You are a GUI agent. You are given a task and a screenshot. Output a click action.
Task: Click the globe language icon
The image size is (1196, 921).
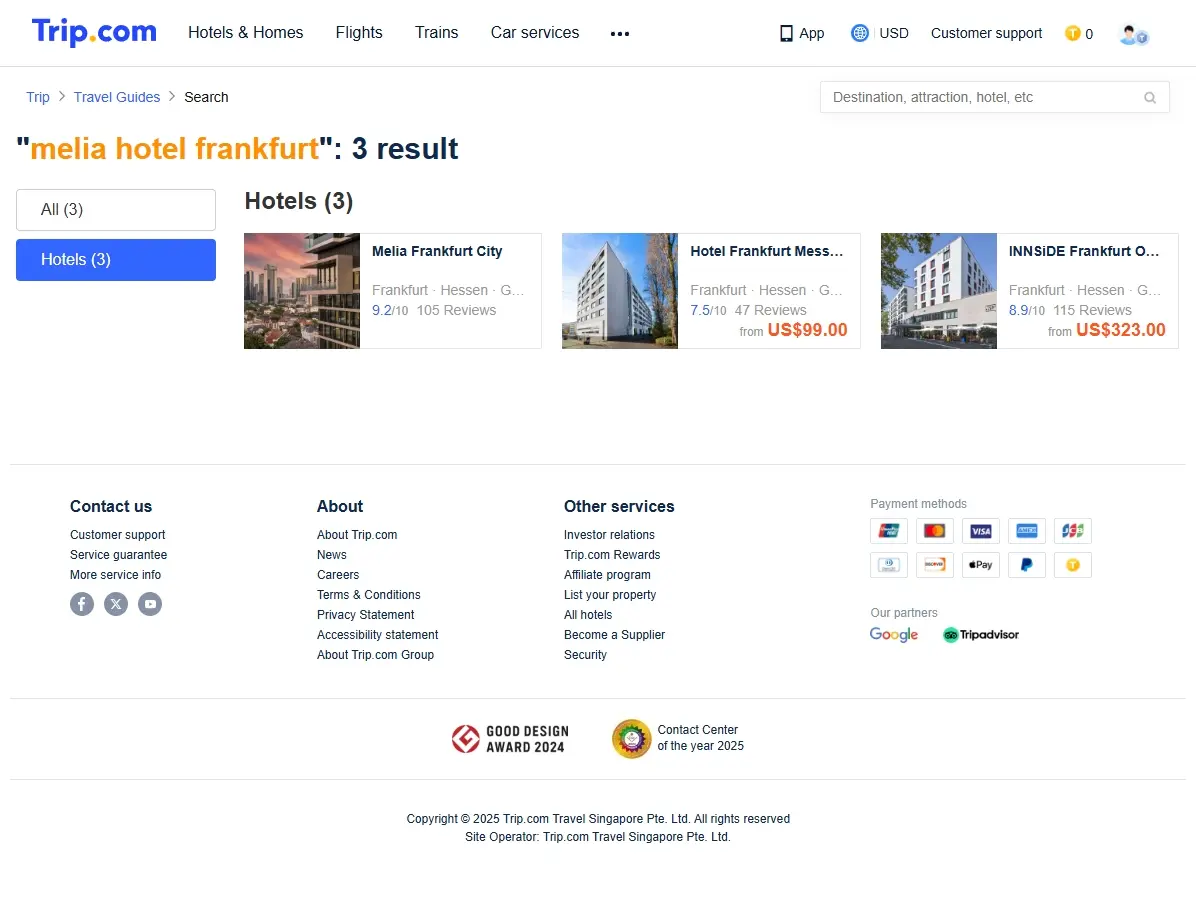tap(860, 33)
